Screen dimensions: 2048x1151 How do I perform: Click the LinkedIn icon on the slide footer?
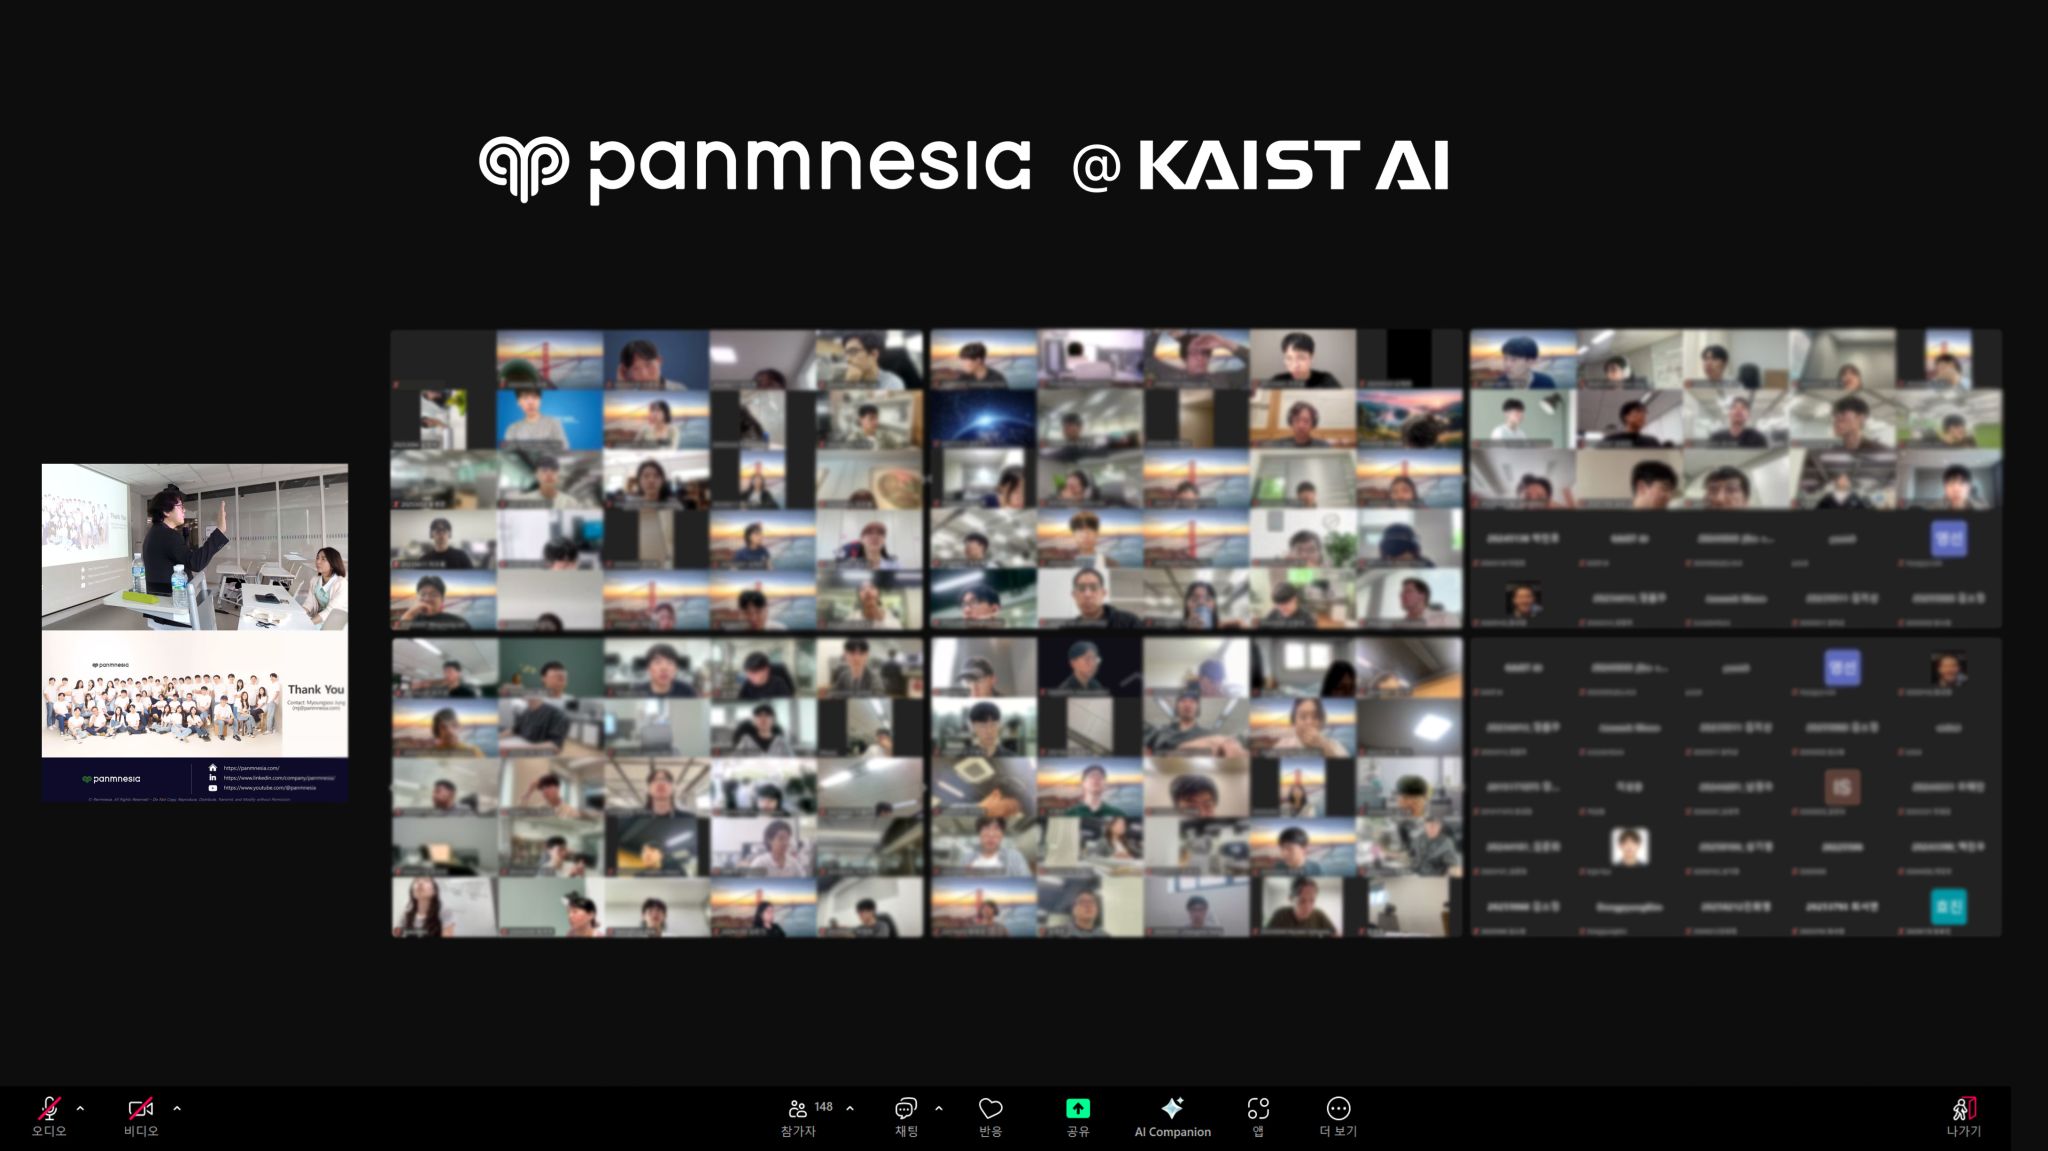coord(212,778)
